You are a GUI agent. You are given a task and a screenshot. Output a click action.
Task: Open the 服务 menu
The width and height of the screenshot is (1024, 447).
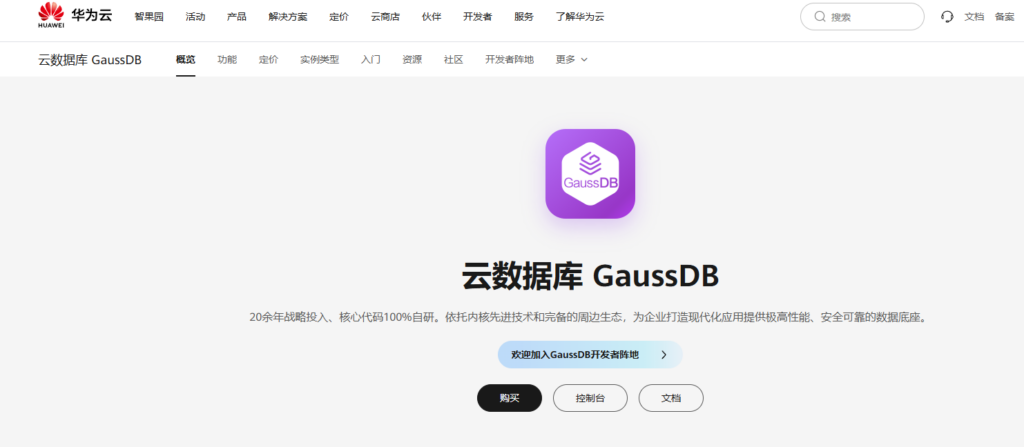pyautogui.click(x=524, y=17)
